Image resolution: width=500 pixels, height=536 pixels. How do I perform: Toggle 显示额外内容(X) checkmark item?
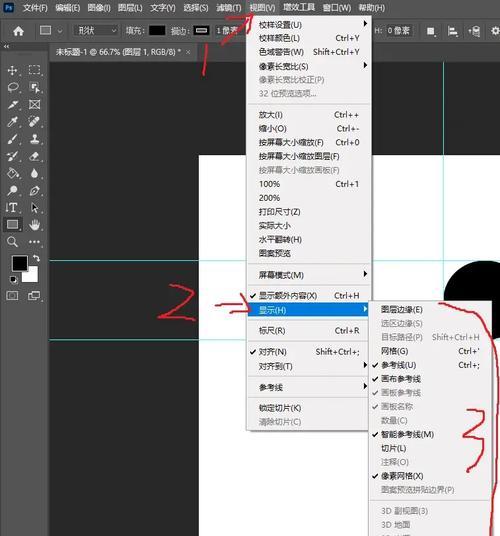coord(308,296)
